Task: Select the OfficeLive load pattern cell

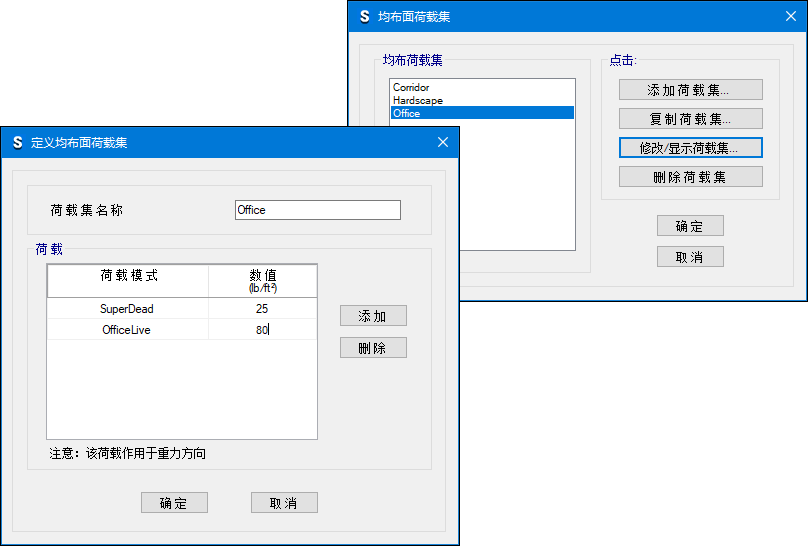Action: (x=127, y=330)
